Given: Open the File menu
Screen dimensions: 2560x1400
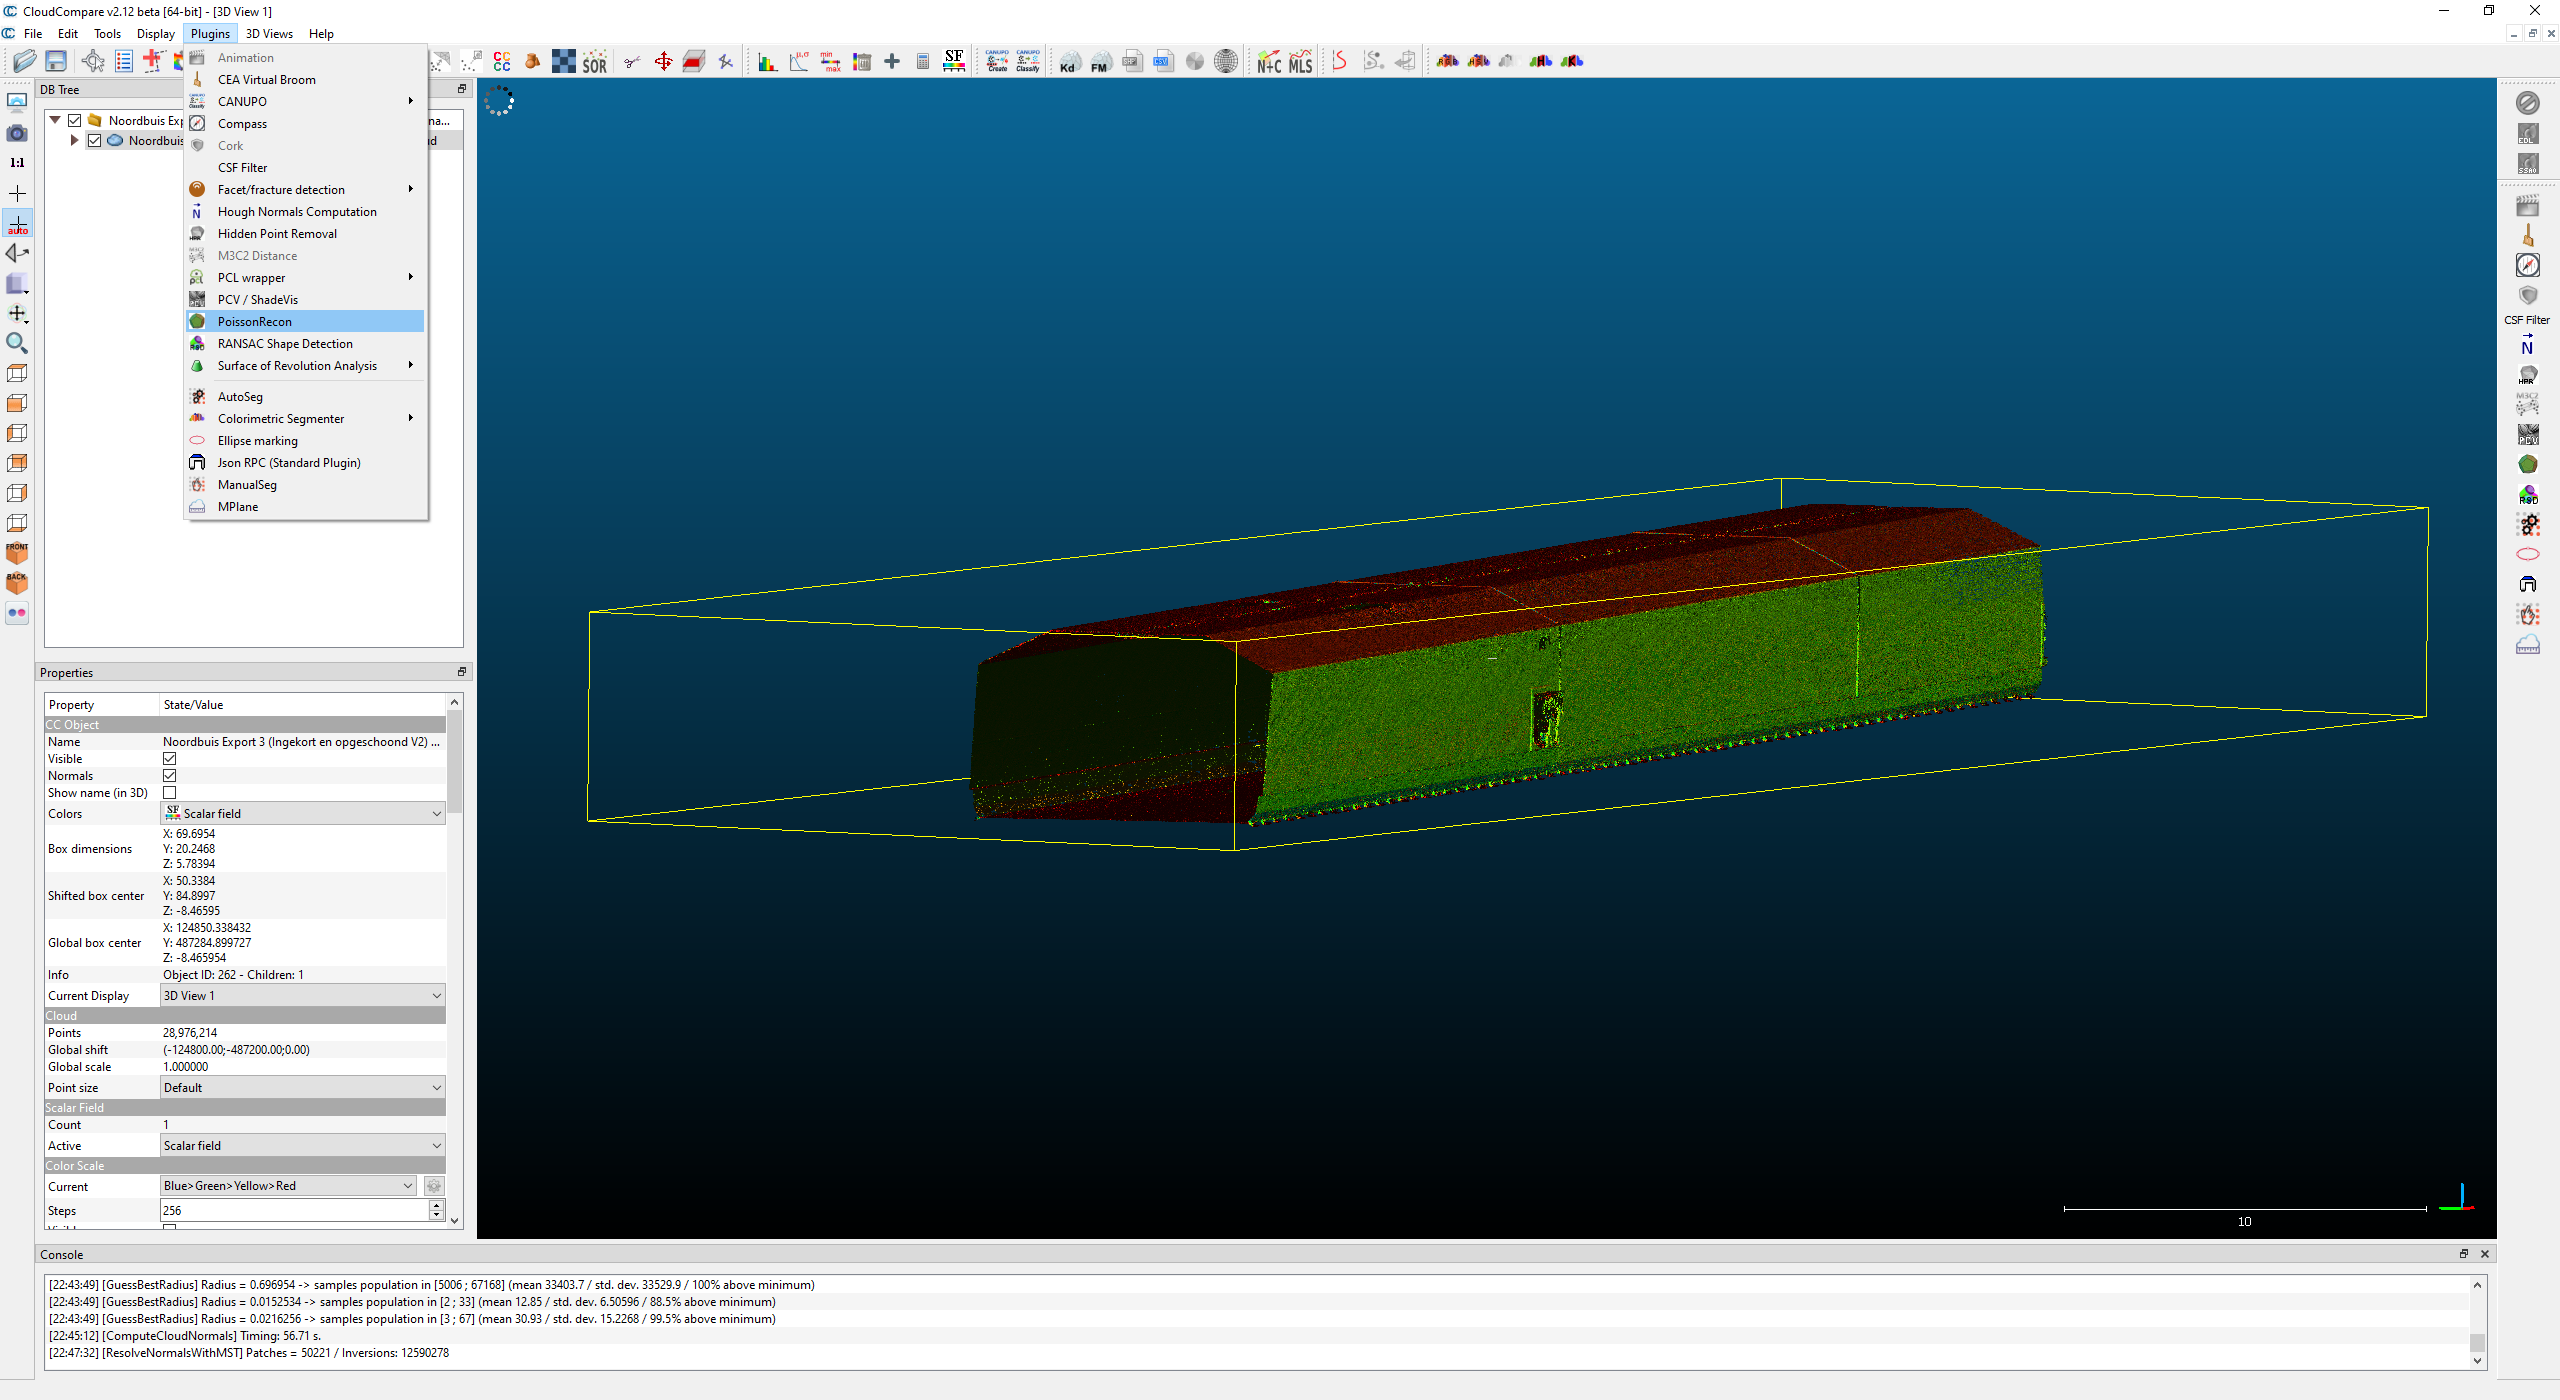Looking at the screenshot, I should point(33,34).
